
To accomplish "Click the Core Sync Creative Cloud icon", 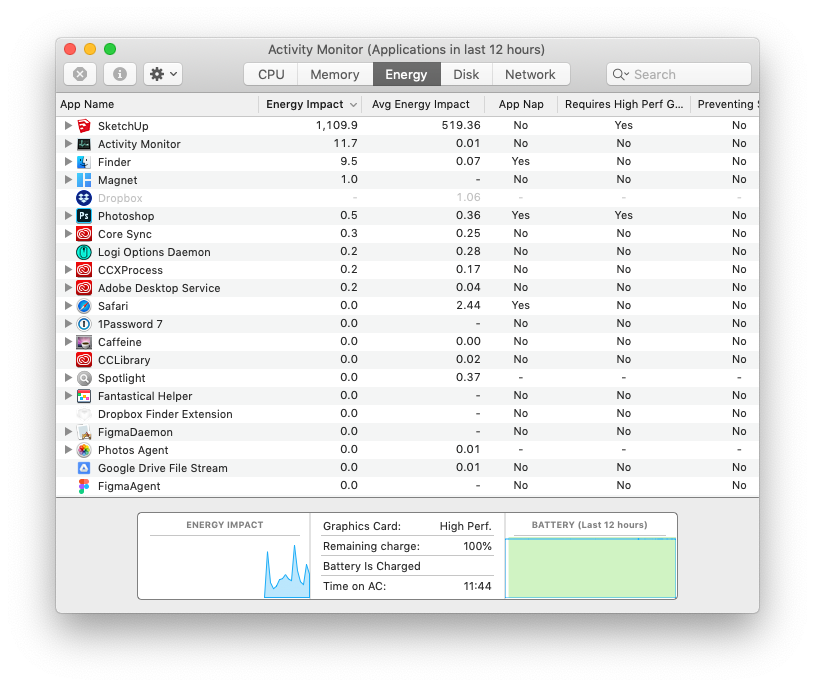I will coord(84,234).
